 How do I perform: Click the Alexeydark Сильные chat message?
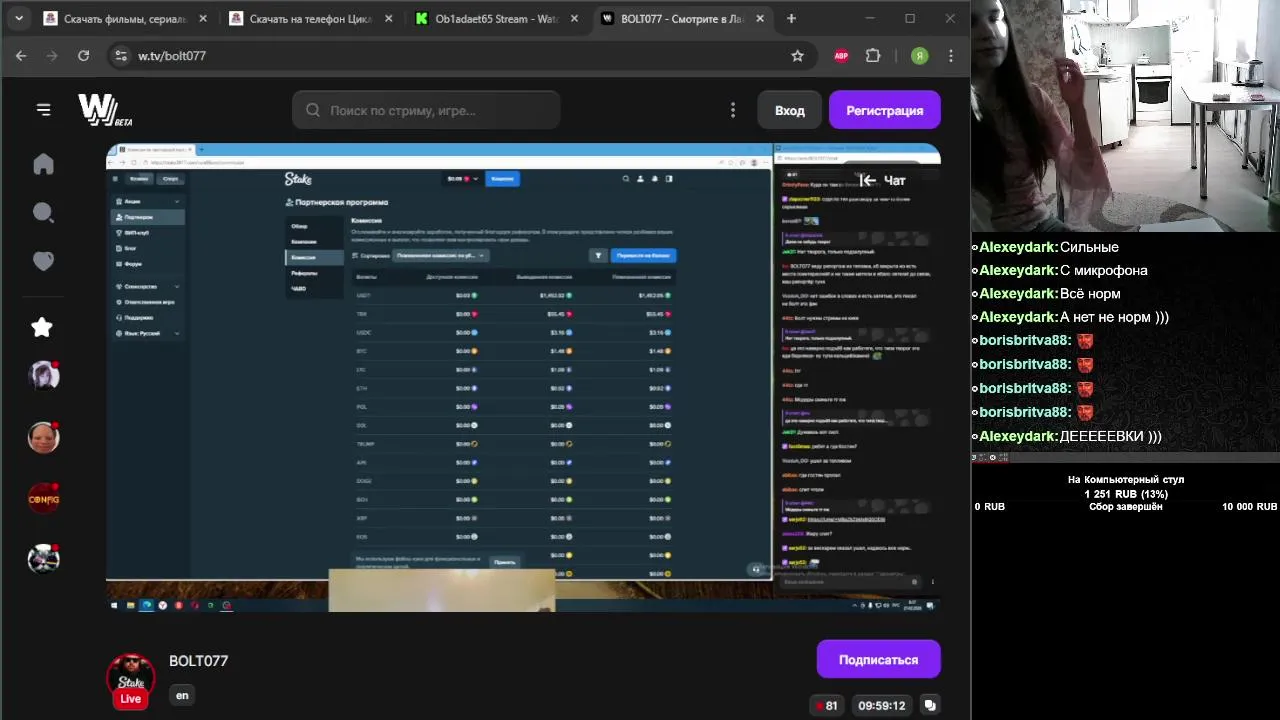coord(1049,247)
